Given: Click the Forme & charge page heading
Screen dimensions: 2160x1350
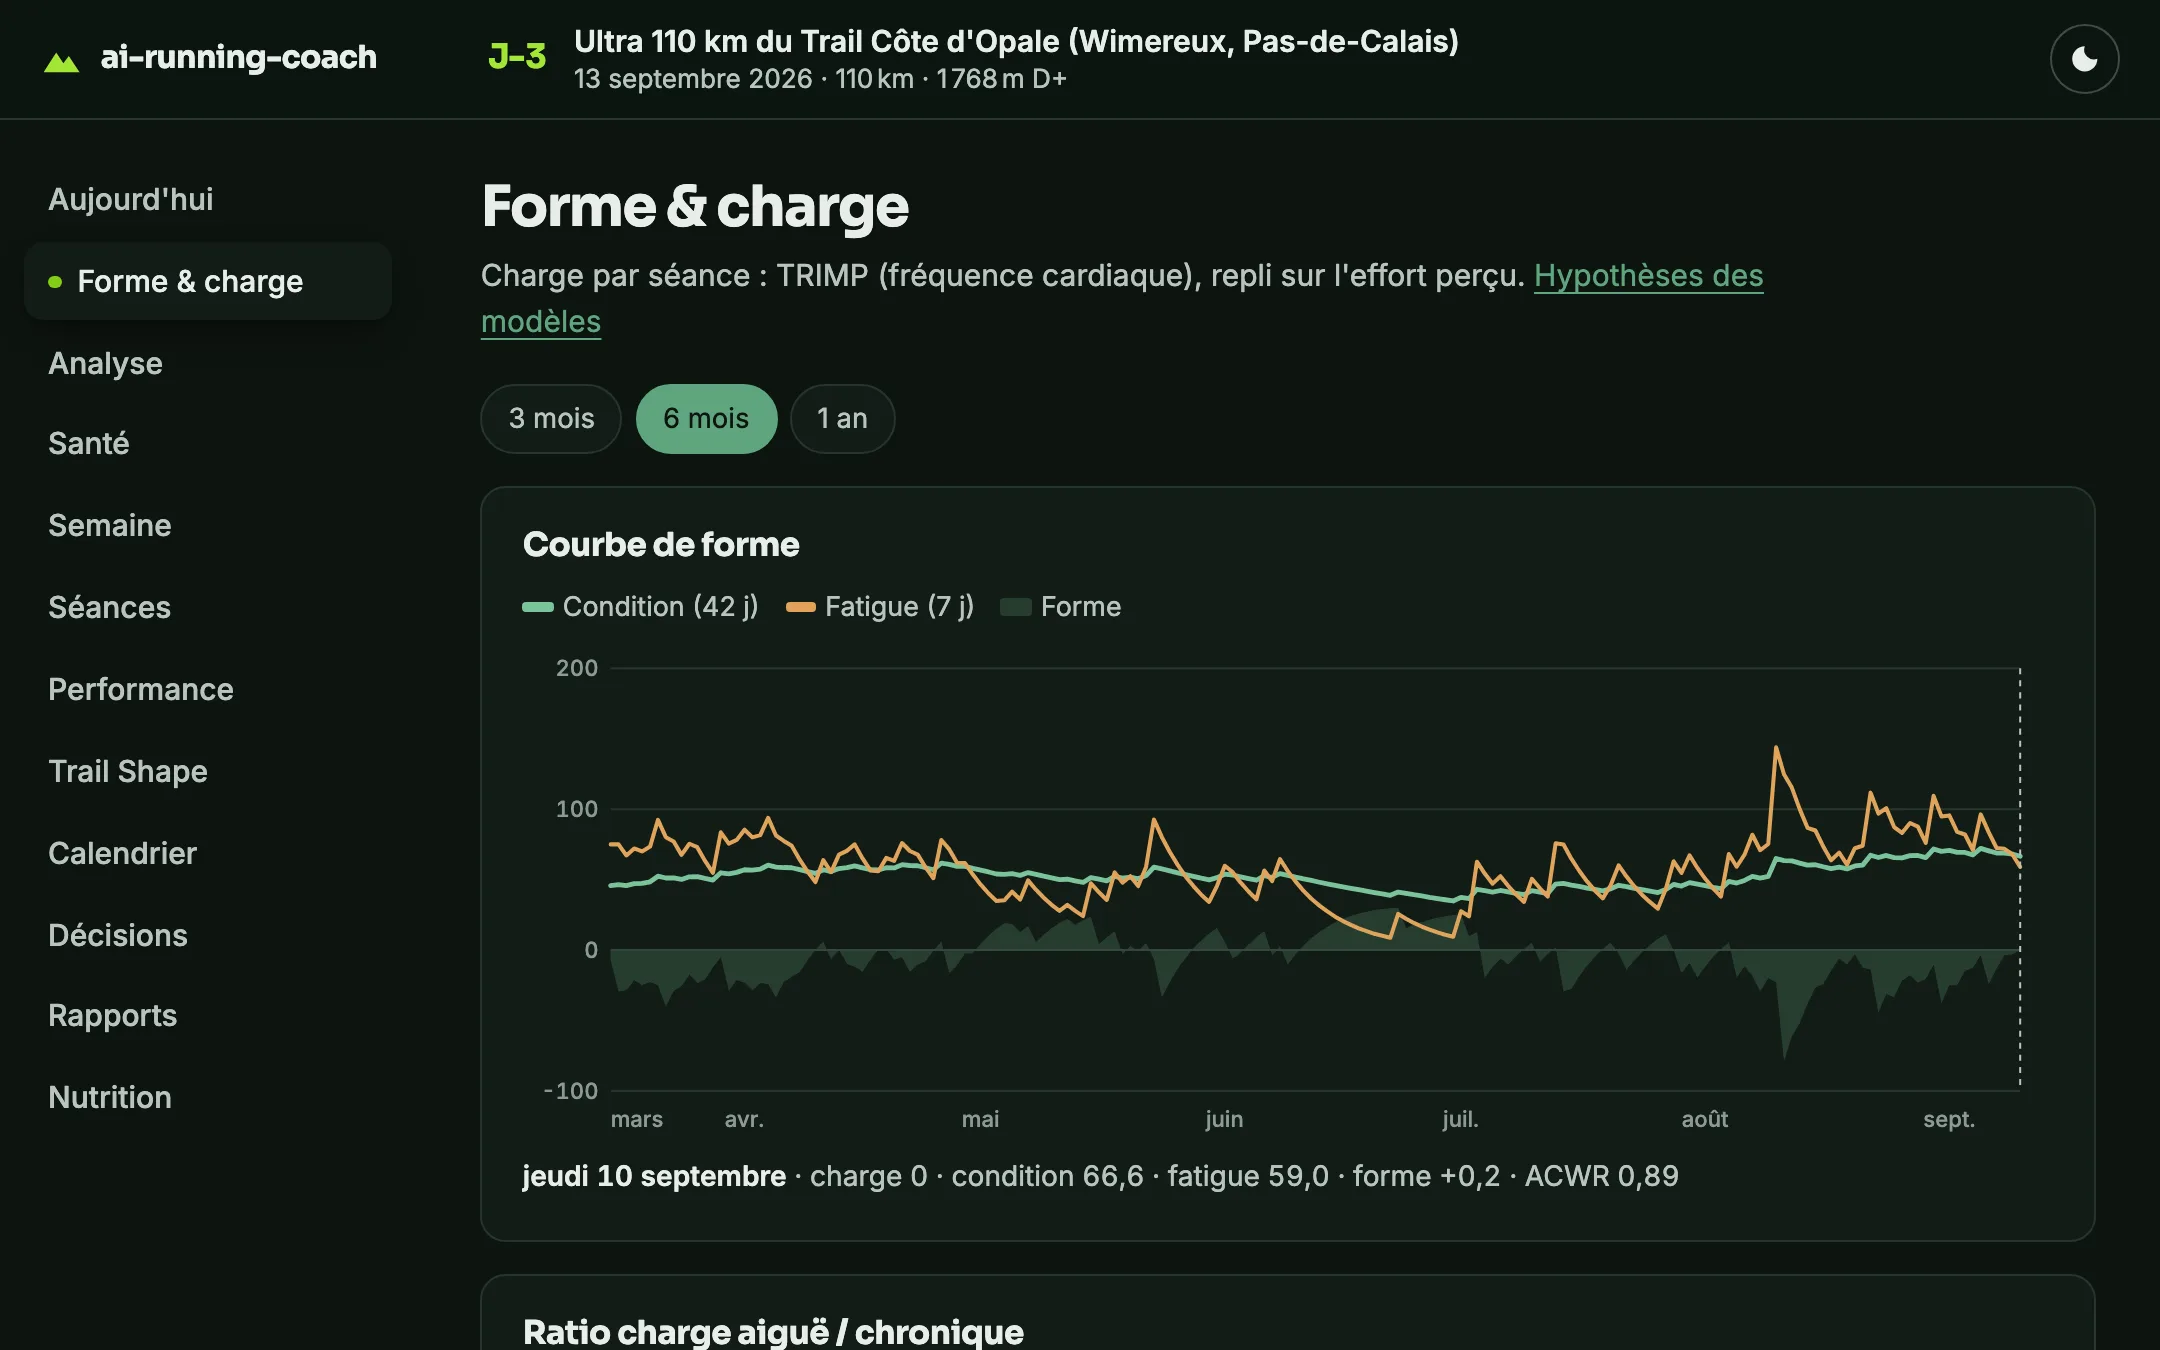Looking at the screenshot, I should (695, 206).
